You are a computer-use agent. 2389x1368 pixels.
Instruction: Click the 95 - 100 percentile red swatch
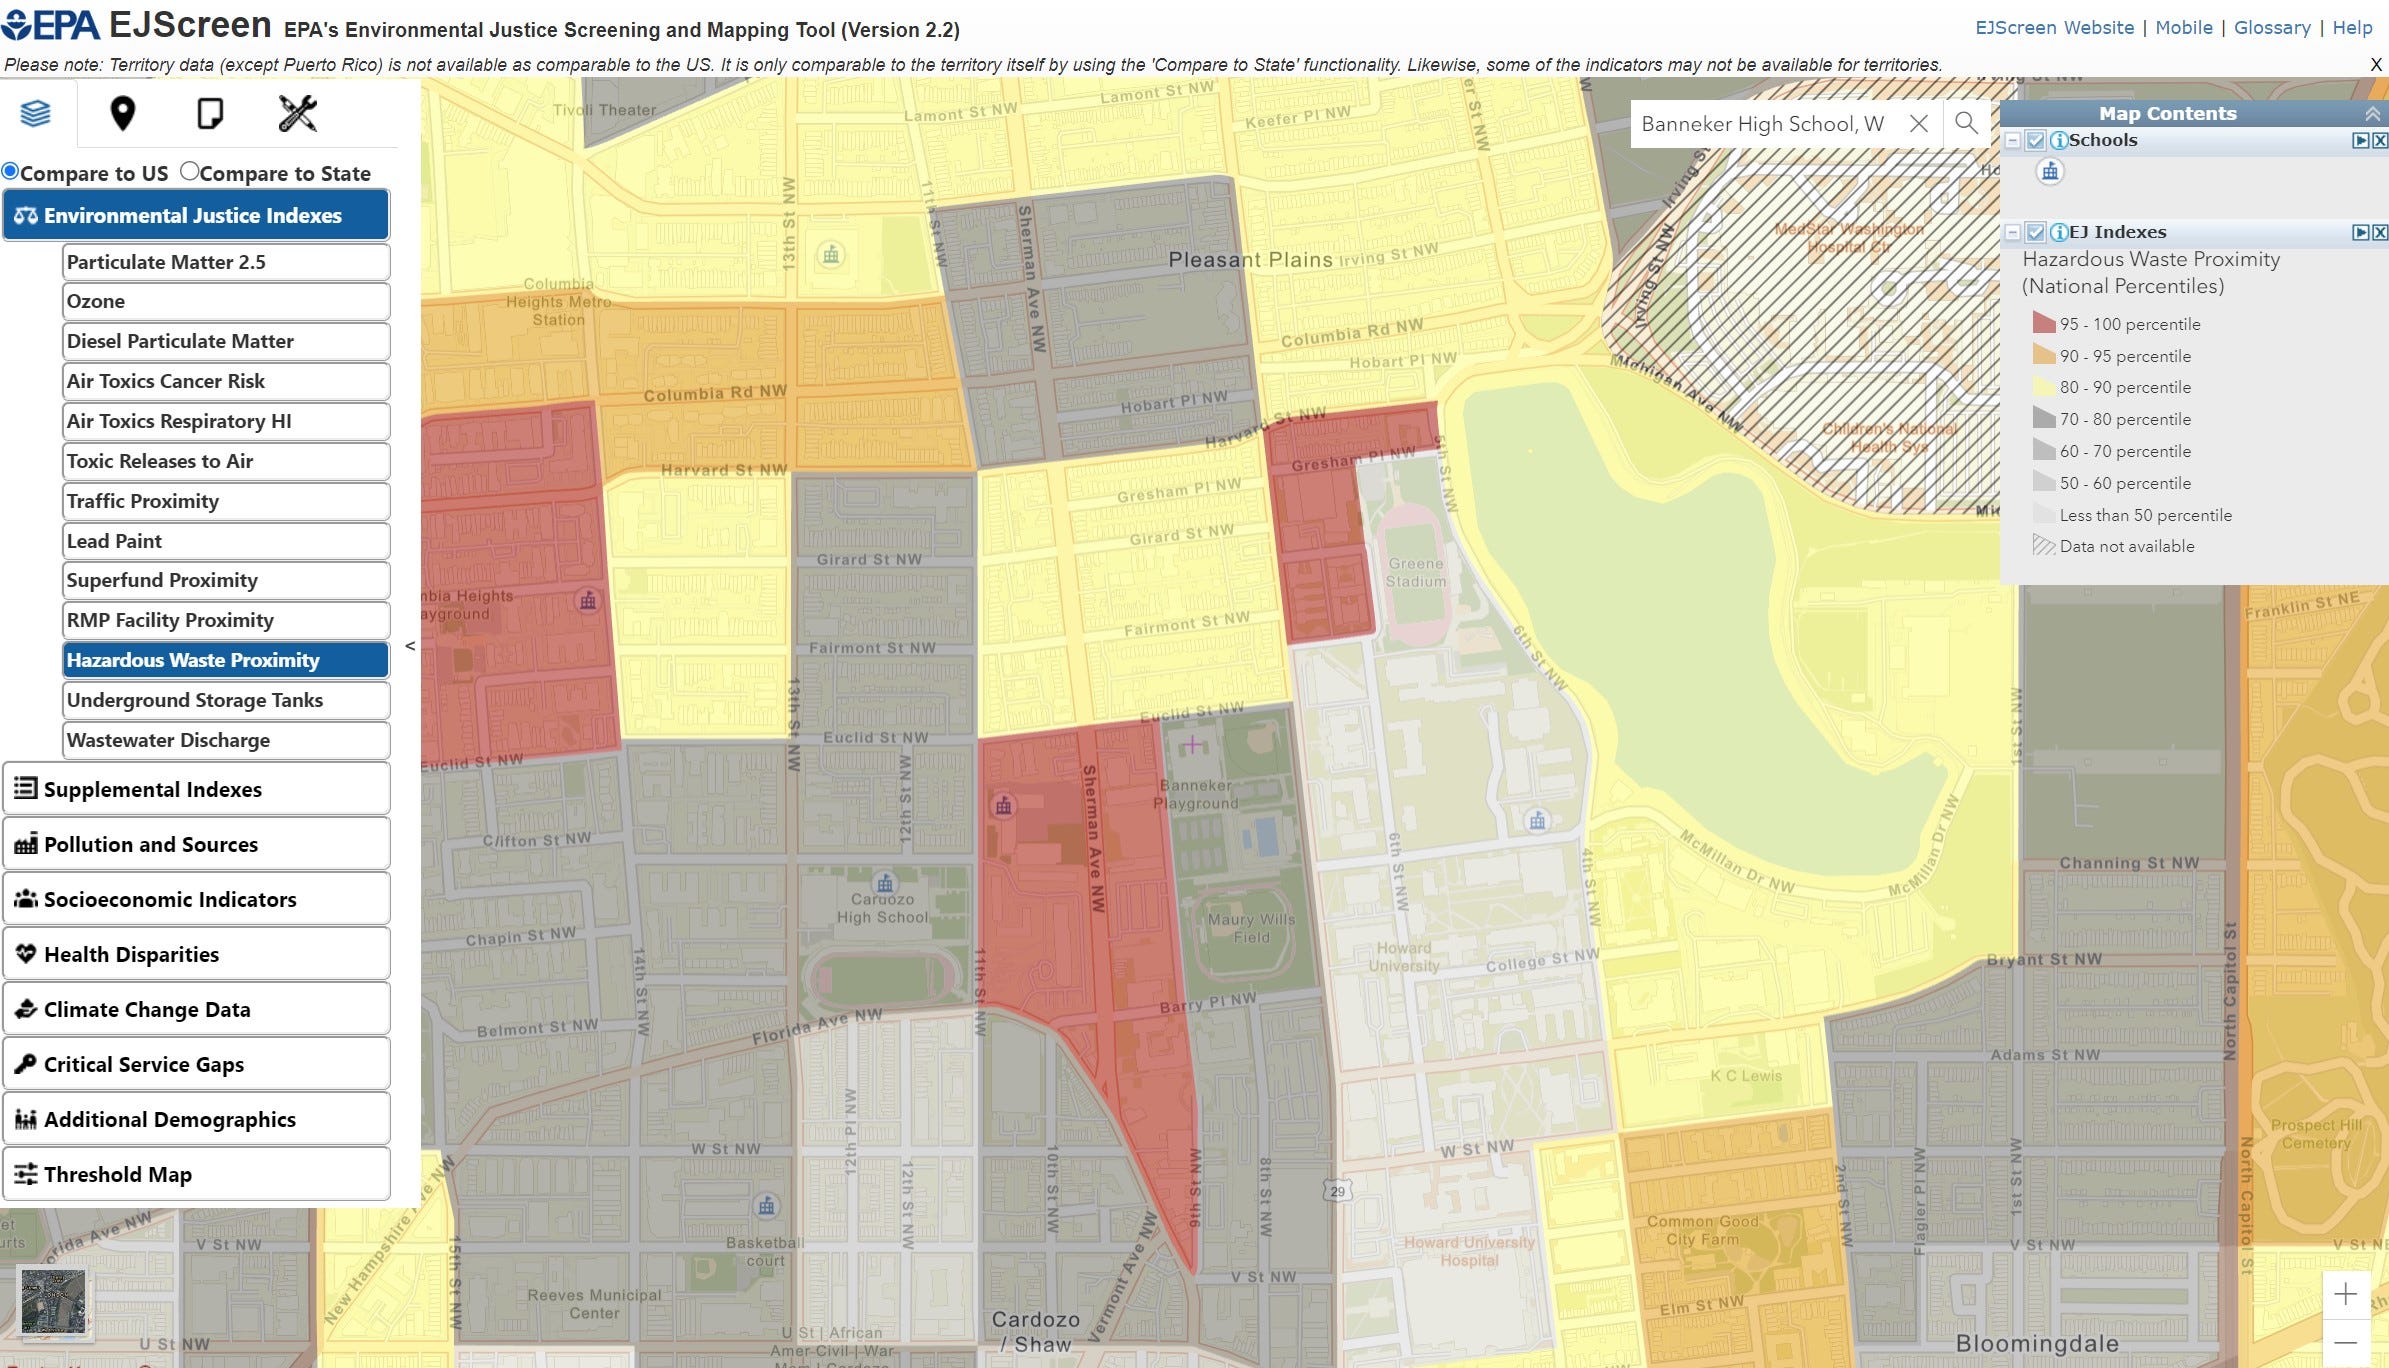[x=2043, y=323]
